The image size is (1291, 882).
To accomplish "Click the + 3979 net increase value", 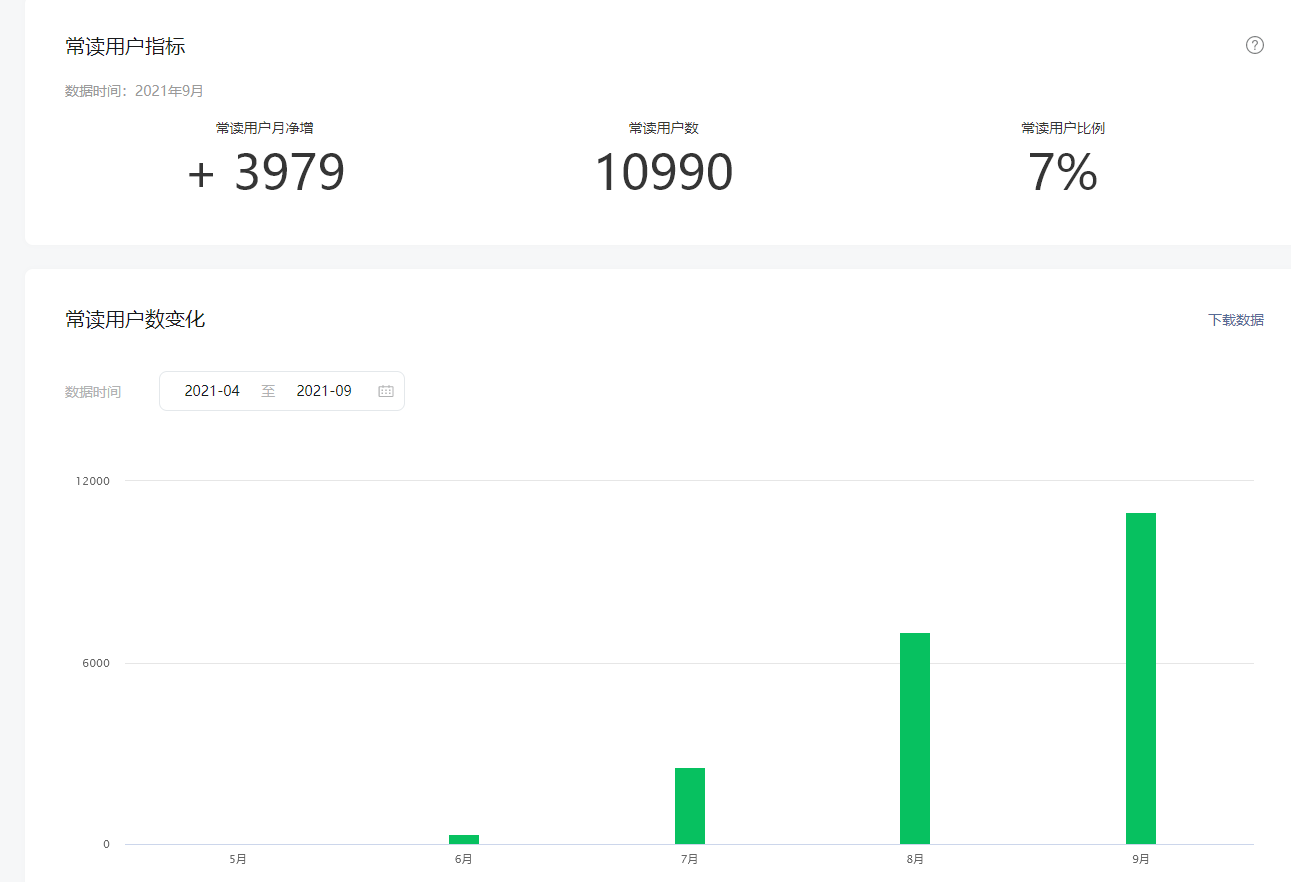I will point(266,173).
